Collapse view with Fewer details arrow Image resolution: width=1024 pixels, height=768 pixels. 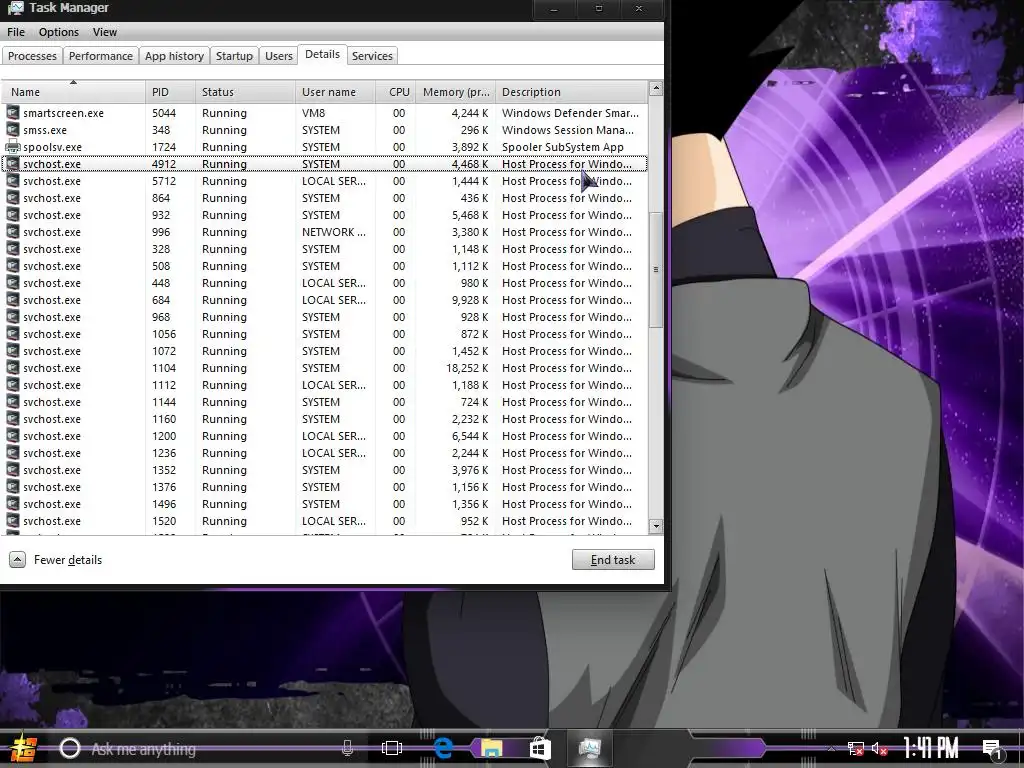tap(18, 560)
